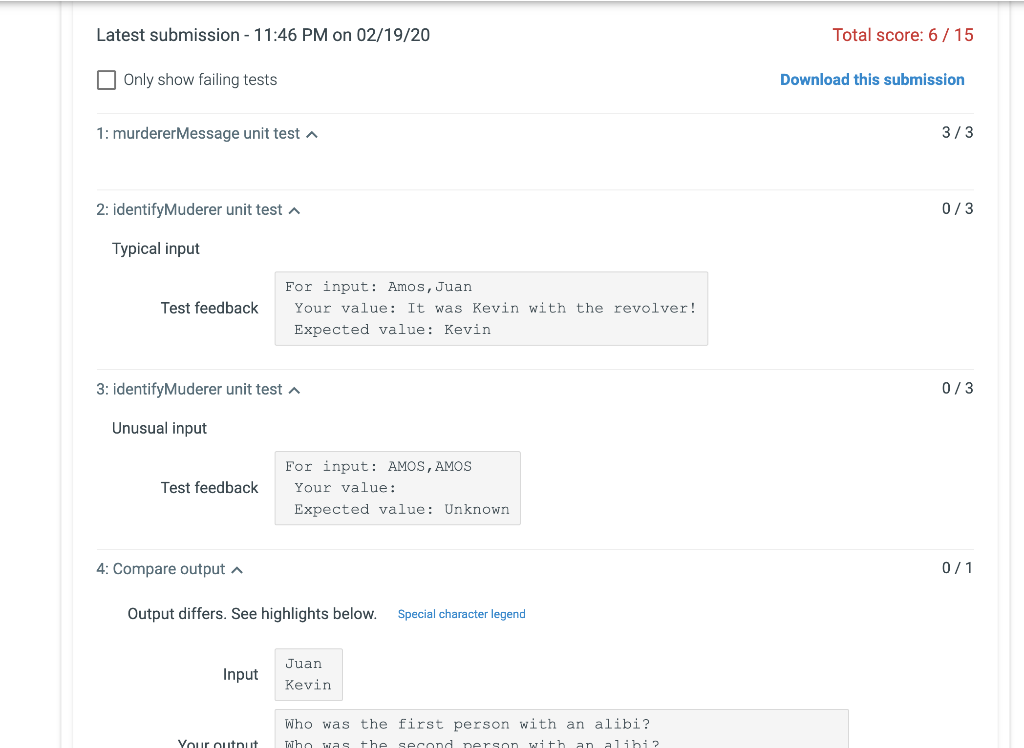The width and height of the screenshot is (1024, 748).
Task: Click 'Who was the first person with an alibi?'
Action: [x=468, y=724]
